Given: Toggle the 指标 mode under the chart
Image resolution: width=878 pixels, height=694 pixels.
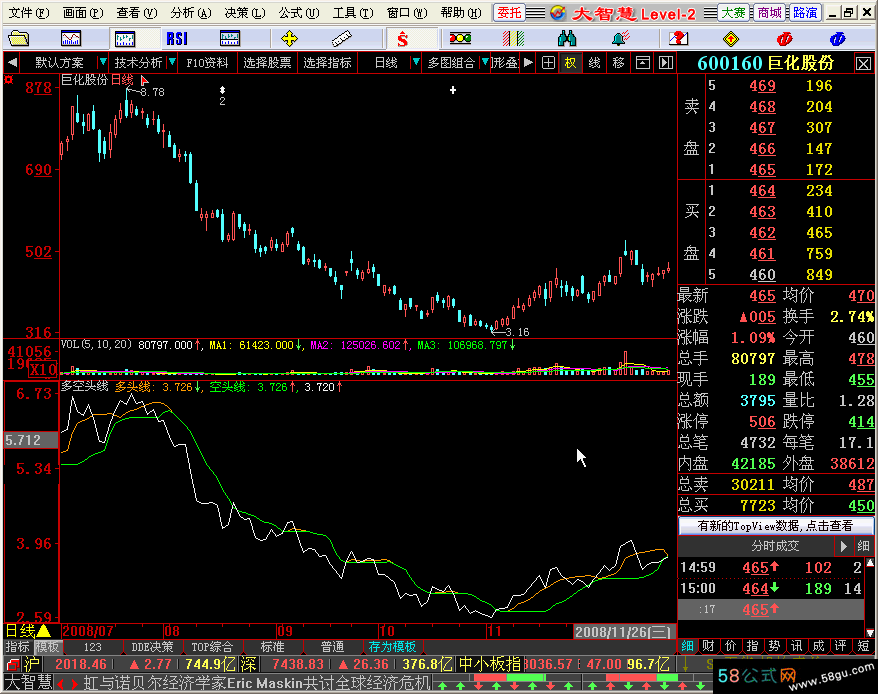Looking at the screenshot, I should click(x=17, y=647).
